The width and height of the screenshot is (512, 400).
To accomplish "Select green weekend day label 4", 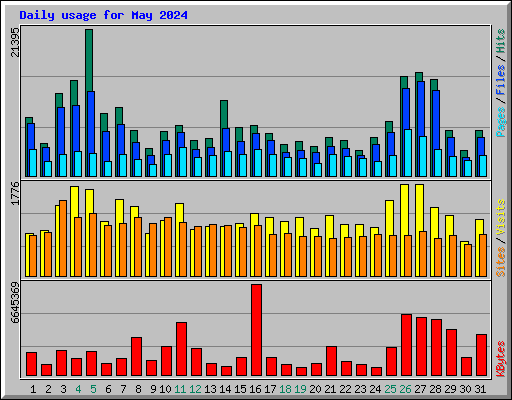I will [x=78, y=389].
